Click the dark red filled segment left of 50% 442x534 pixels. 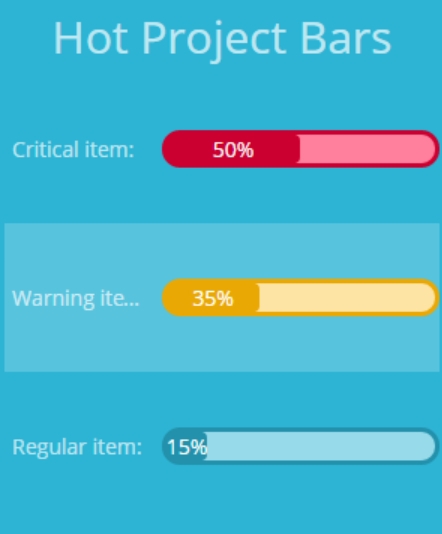[188, 149]
